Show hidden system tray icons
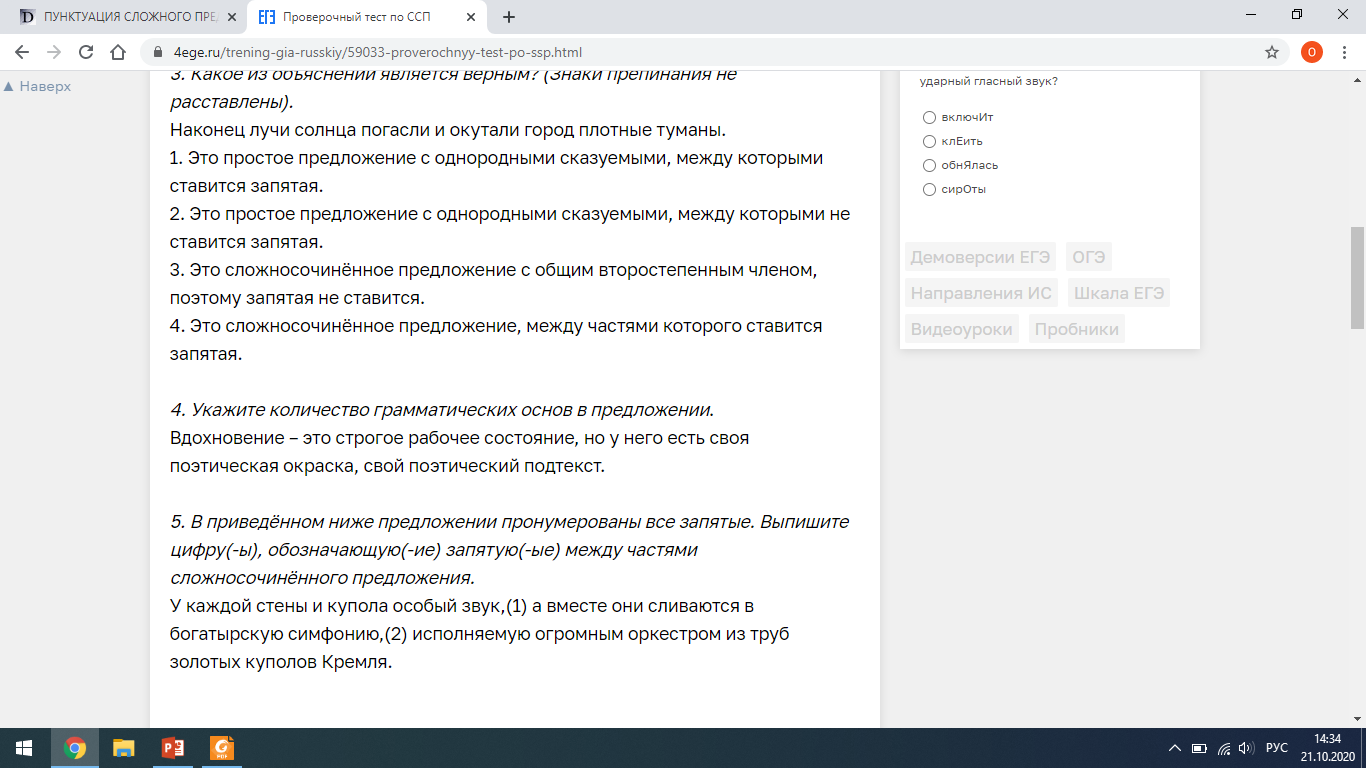1366x768 pixels. tap(1175, 748)
